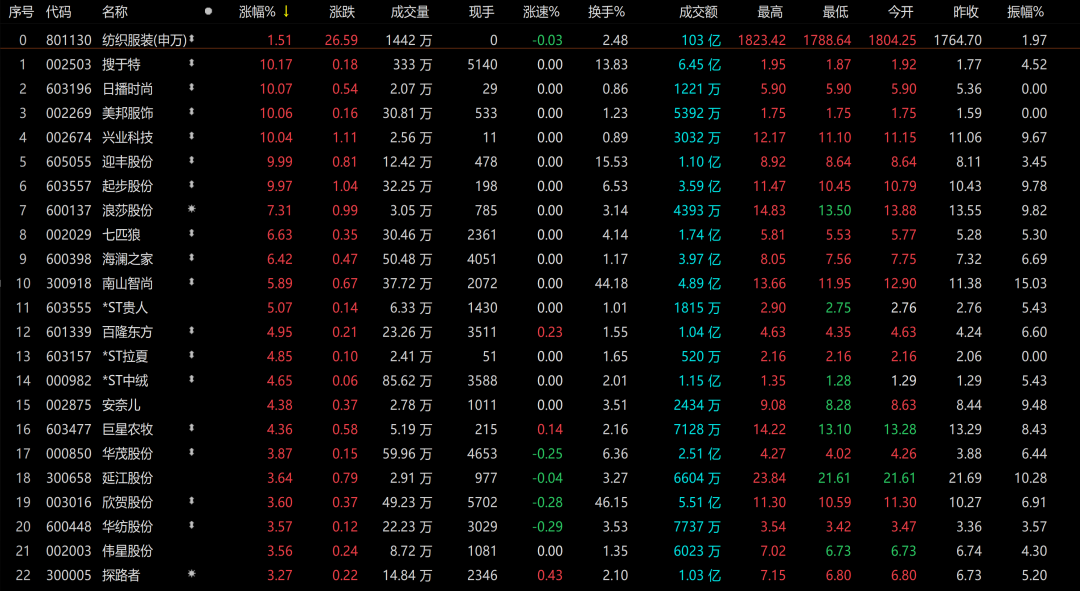Sort by 振幅% column header
The height and width of the screenshot is (591, 1080).
(x=1026, y=12)
